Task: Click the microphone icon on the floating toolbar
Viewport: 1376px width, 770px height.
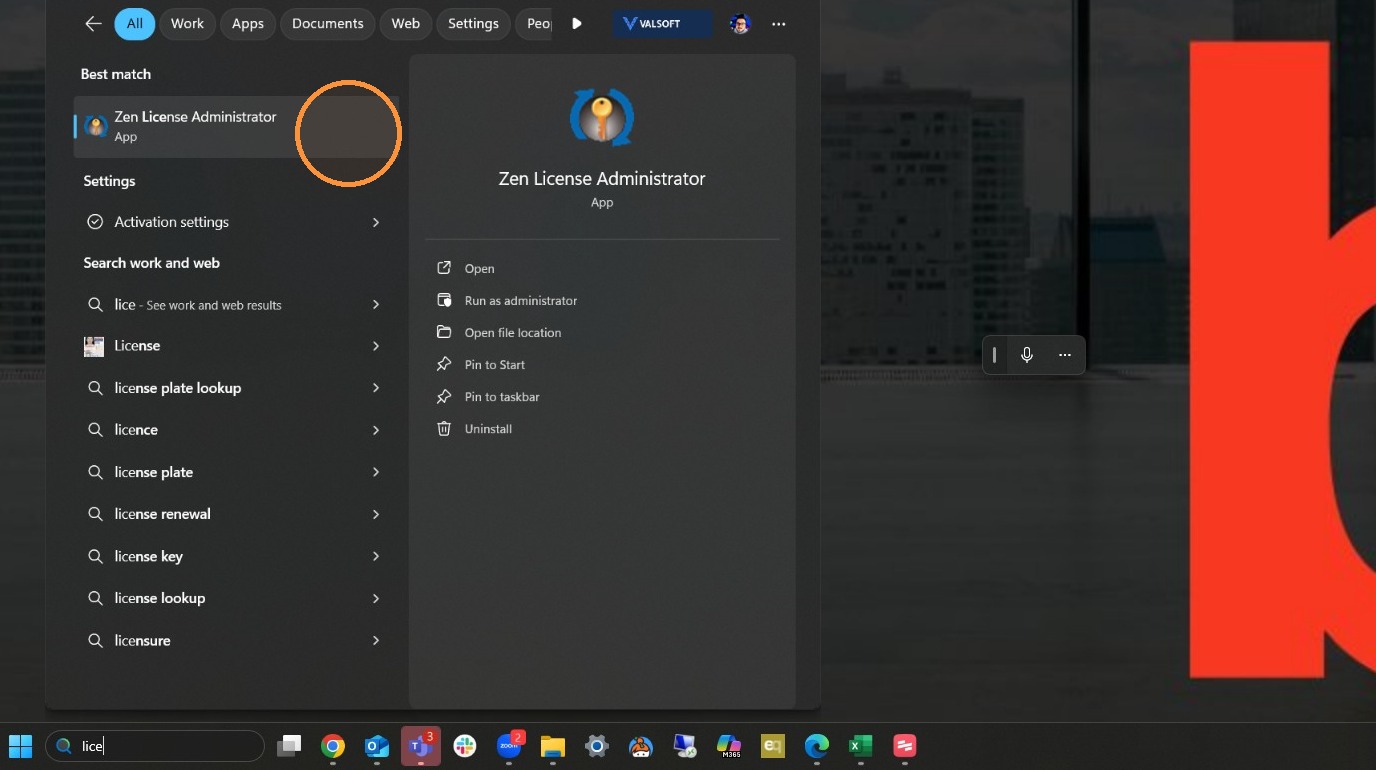Action: 1027,355
